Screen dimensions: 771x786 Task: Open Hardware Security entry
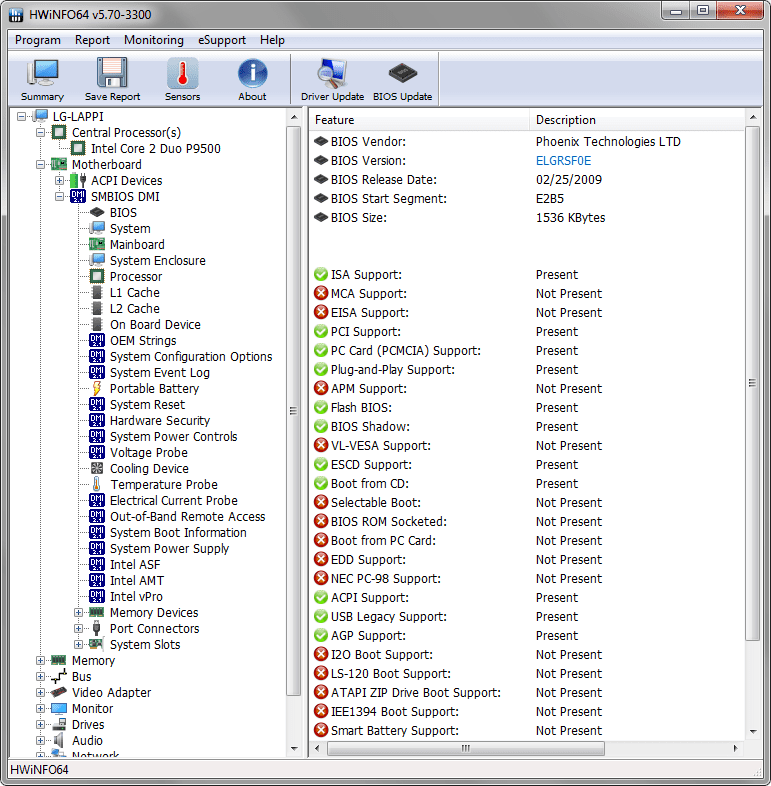click(159, 421)
